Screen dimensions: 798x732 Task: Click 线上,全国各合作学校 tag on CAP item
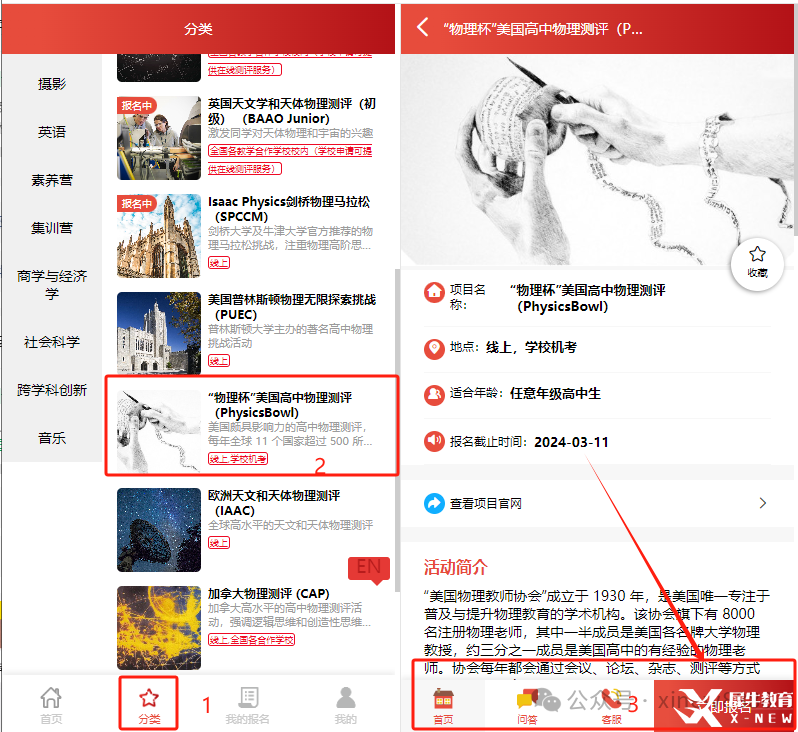251,640
